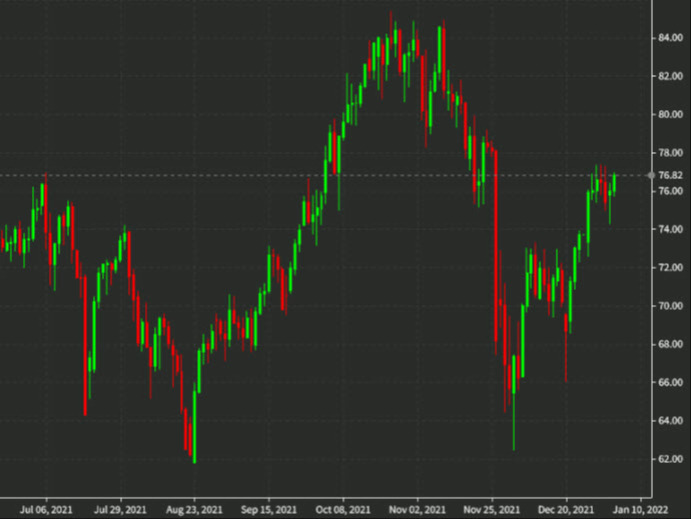This screenshot has width=691, height=519.
Task: Click the Dec 20, 2021 date label
Action: (566, 510)
